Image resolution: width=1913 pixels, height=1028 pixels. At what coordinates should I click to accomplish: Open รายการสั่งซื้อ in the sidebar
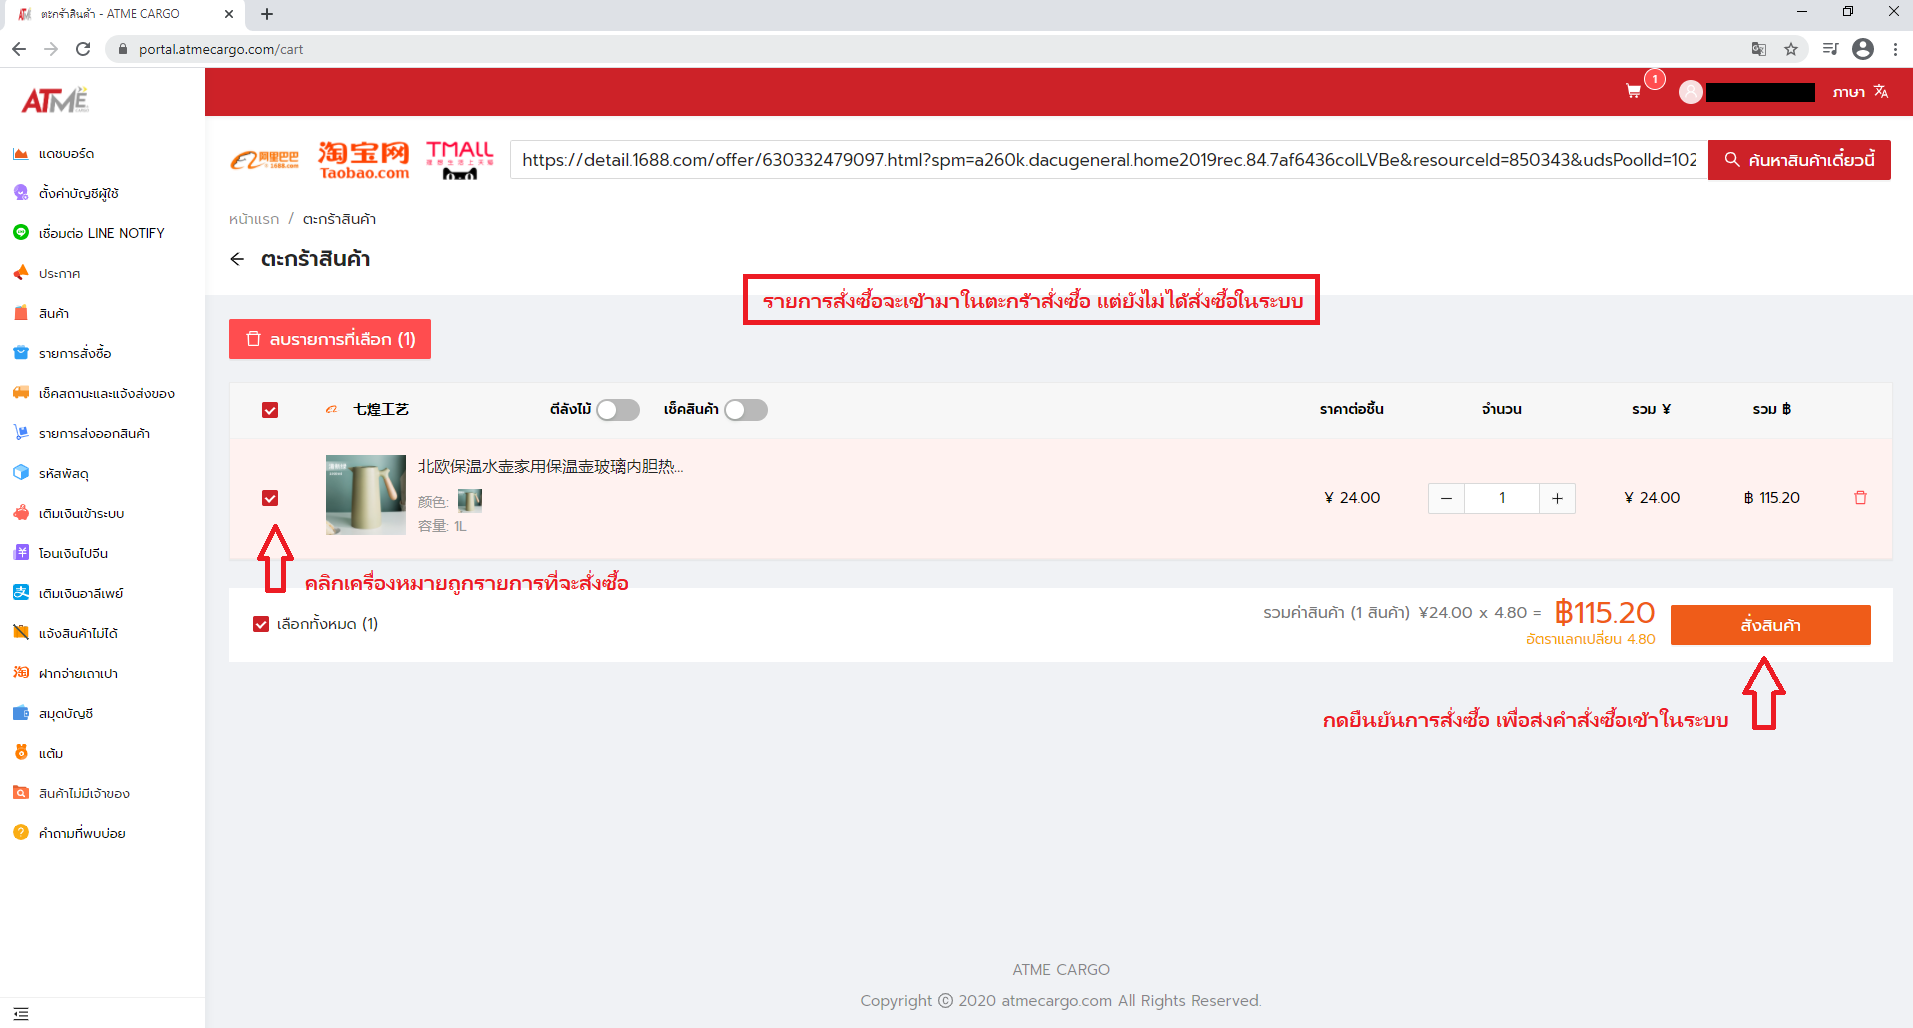pyautogui.click(x=75, y=353)
